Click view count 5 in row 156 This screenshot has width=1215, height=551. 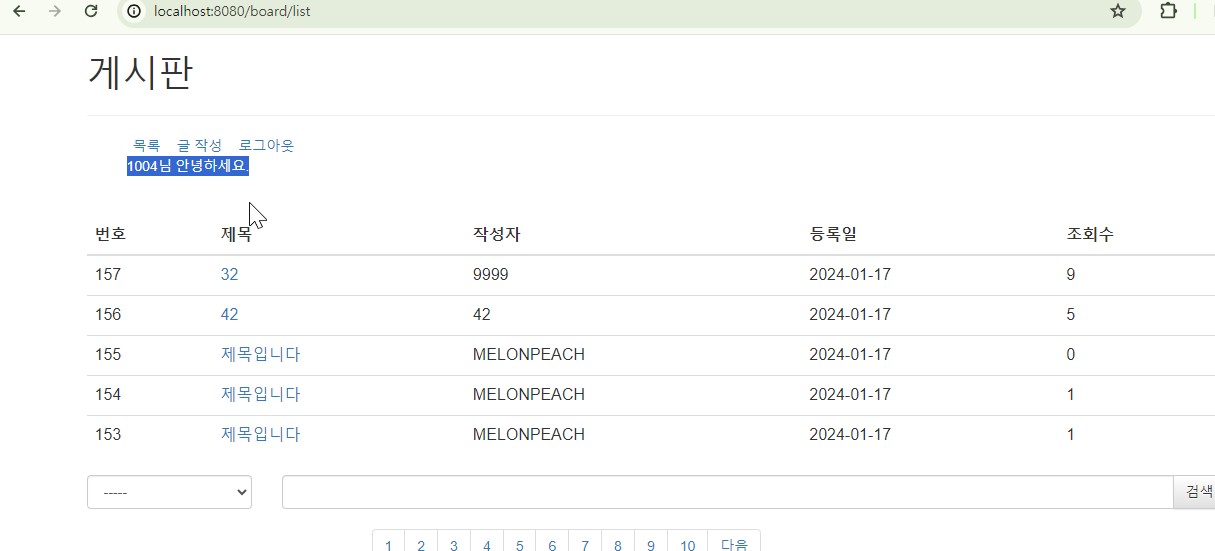click(x=1071, y=314)
